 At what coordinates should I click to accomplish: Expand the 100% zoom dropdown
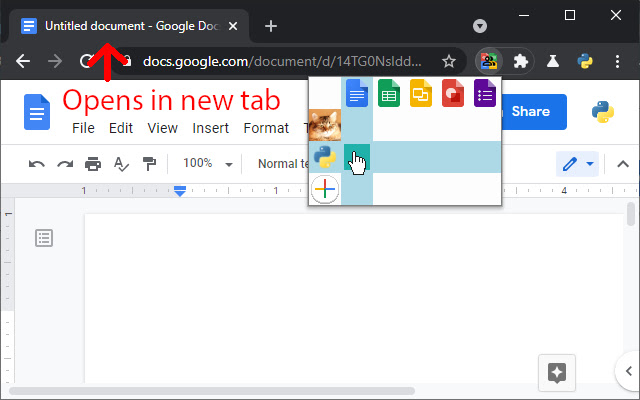(x=207, y=164)
